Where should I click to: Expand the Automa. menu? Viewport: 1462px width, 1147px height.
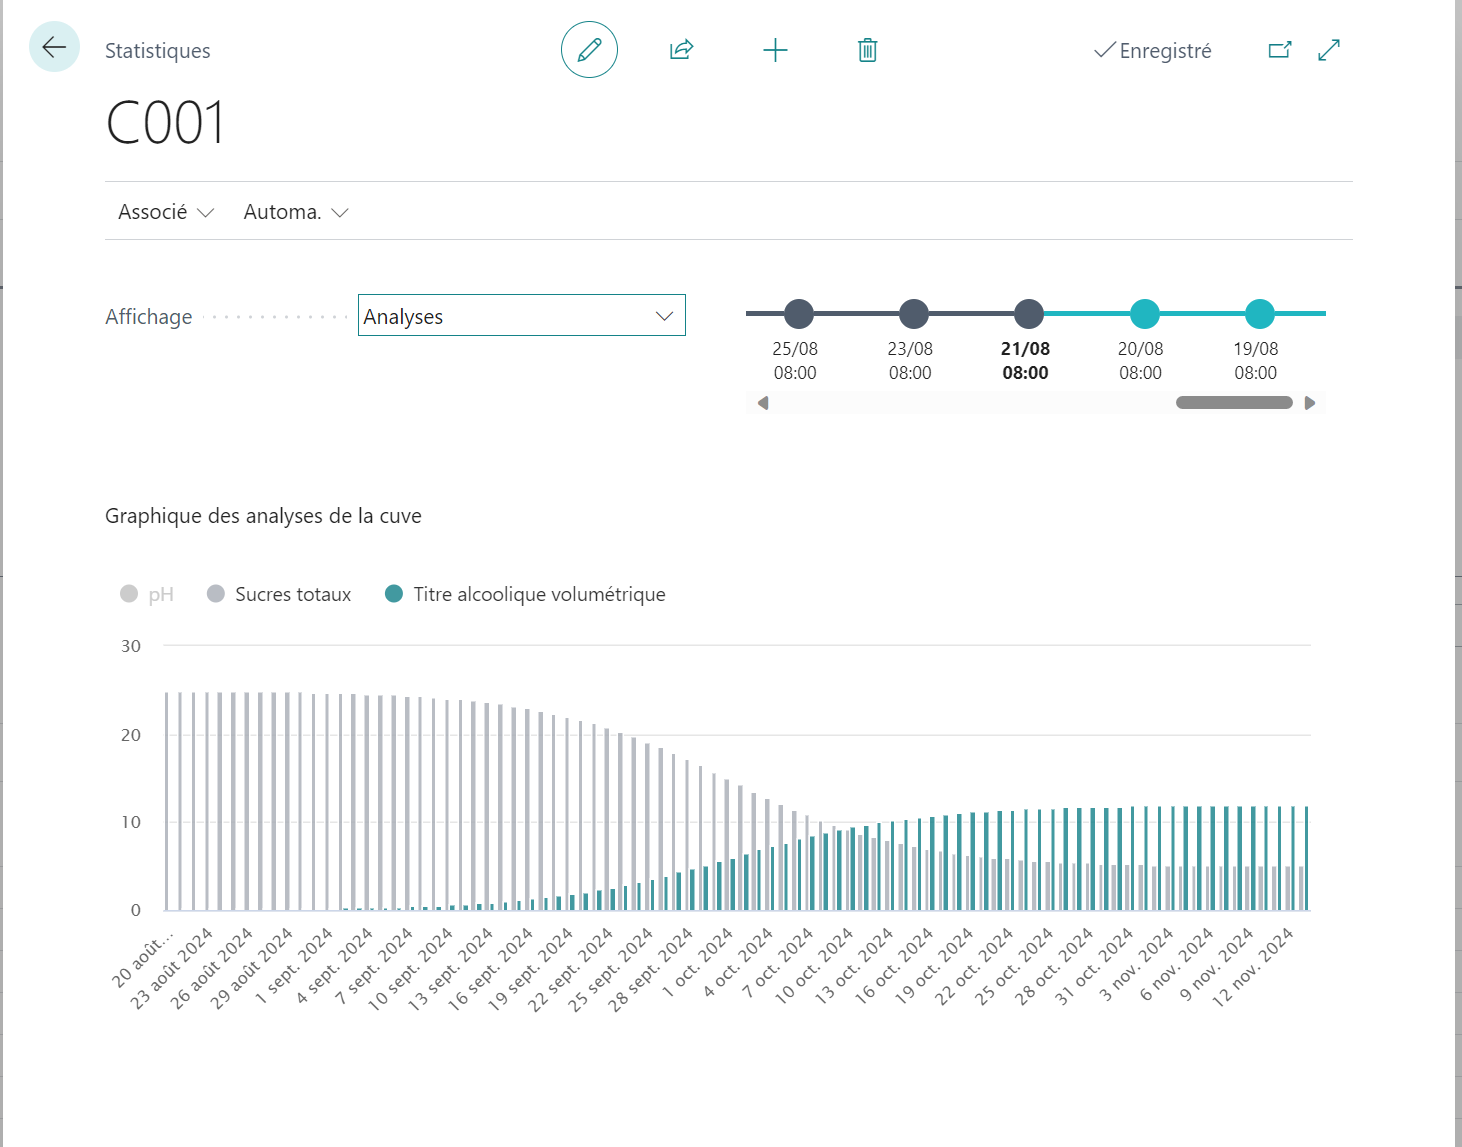(296, 212)
